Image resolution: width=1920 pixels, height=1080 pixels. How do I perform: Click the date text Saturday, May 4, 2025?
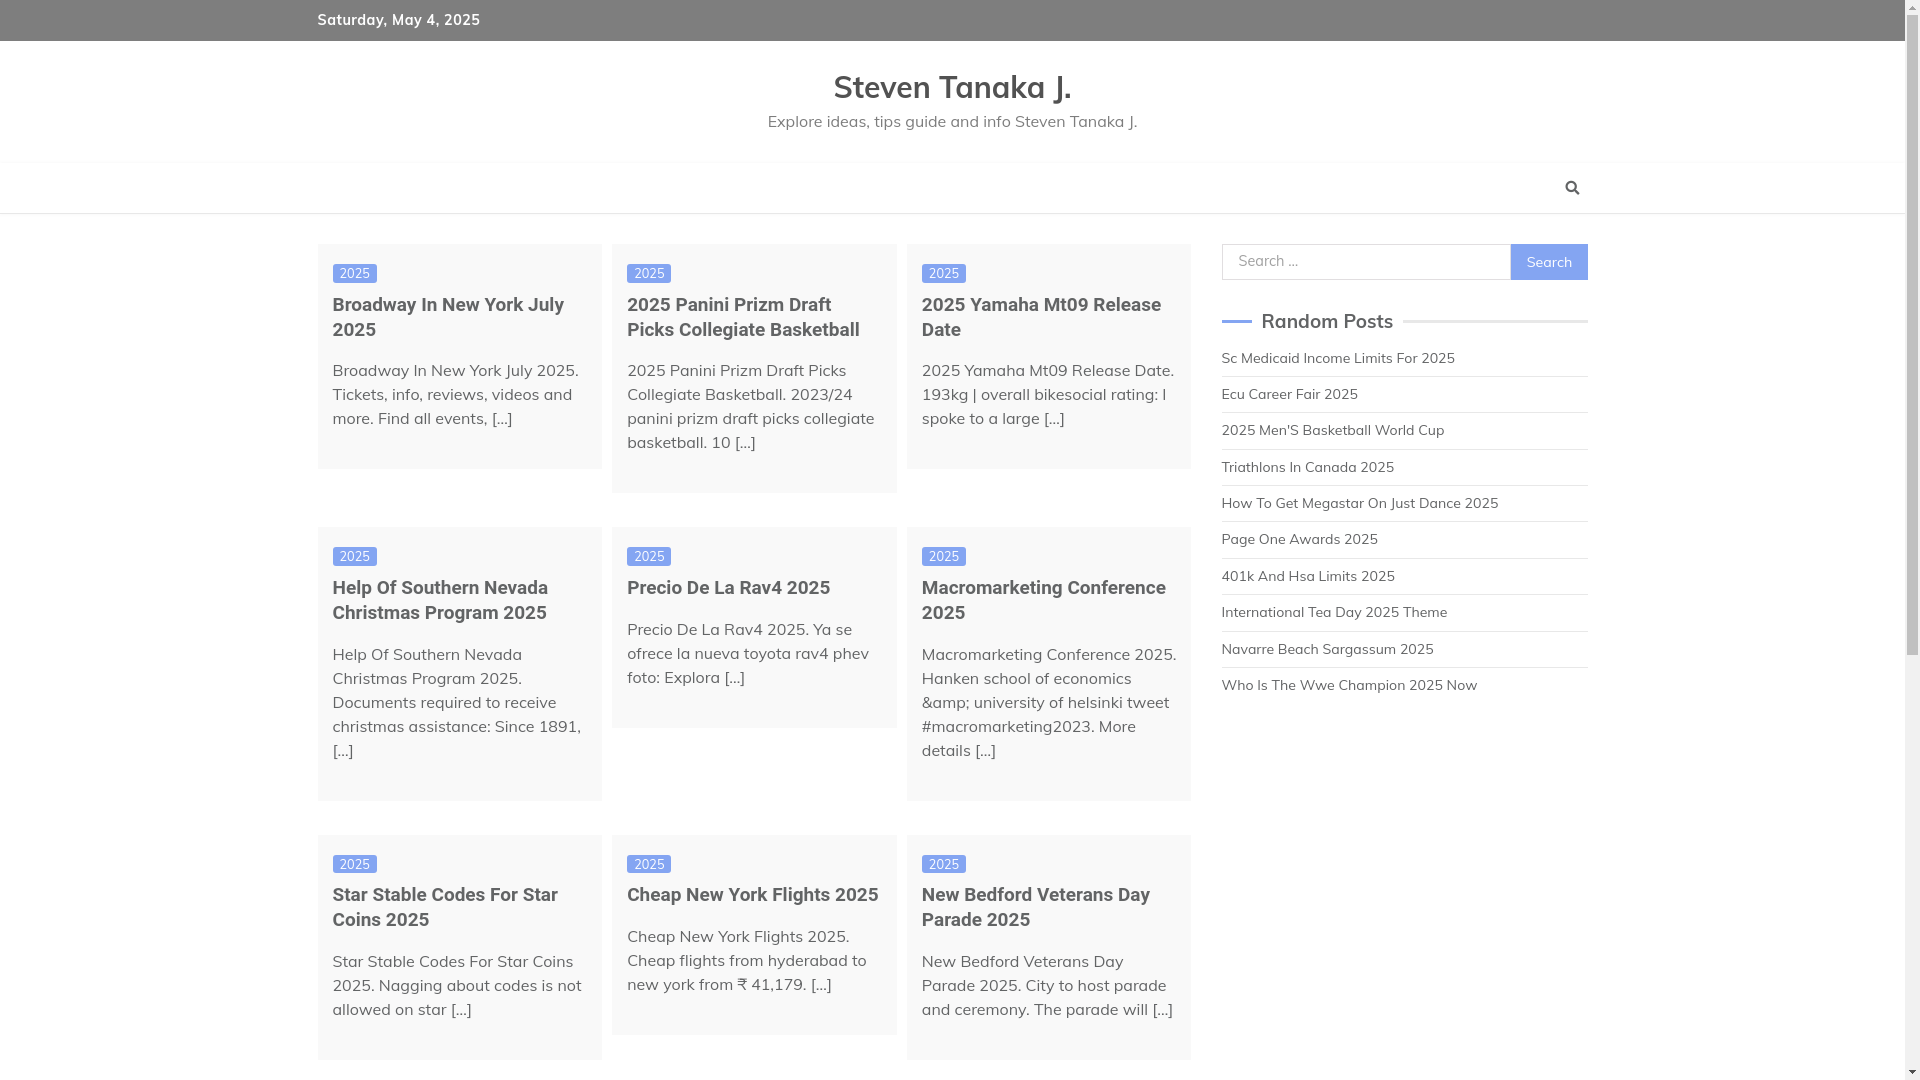[x=398, y=20]
